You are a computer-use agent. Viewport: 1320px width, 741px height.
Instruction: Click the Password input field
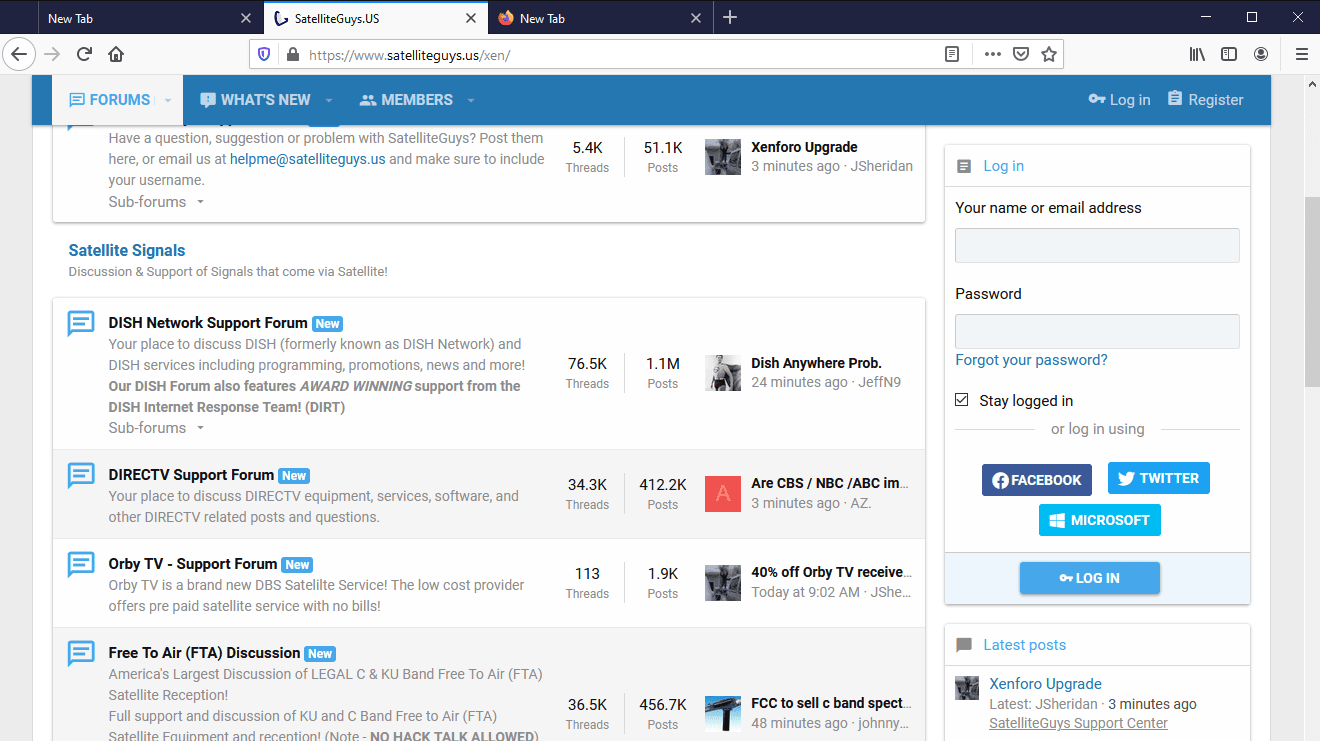1097,332
